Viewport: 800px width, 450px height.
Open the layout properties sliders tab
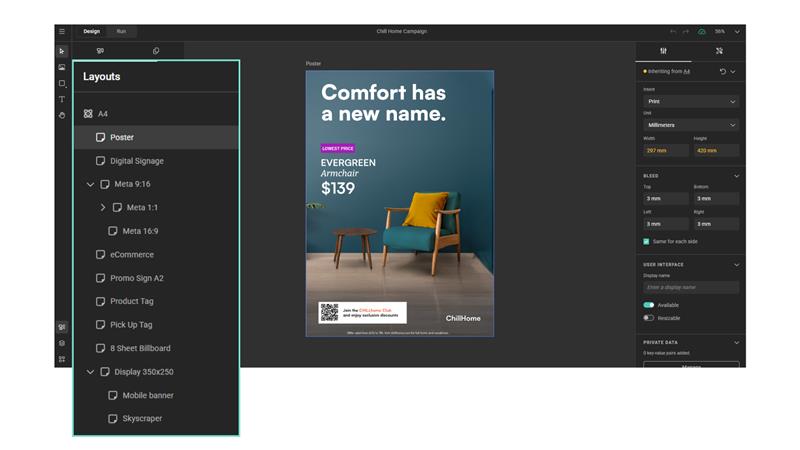tap(663, 51)
